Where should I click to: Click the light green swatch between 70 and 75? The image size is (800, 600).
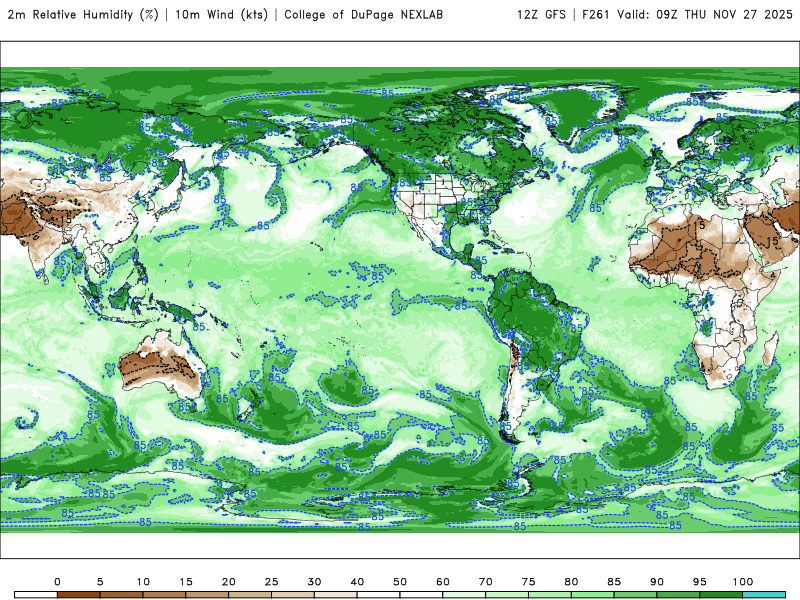click(x=507, y=595)
